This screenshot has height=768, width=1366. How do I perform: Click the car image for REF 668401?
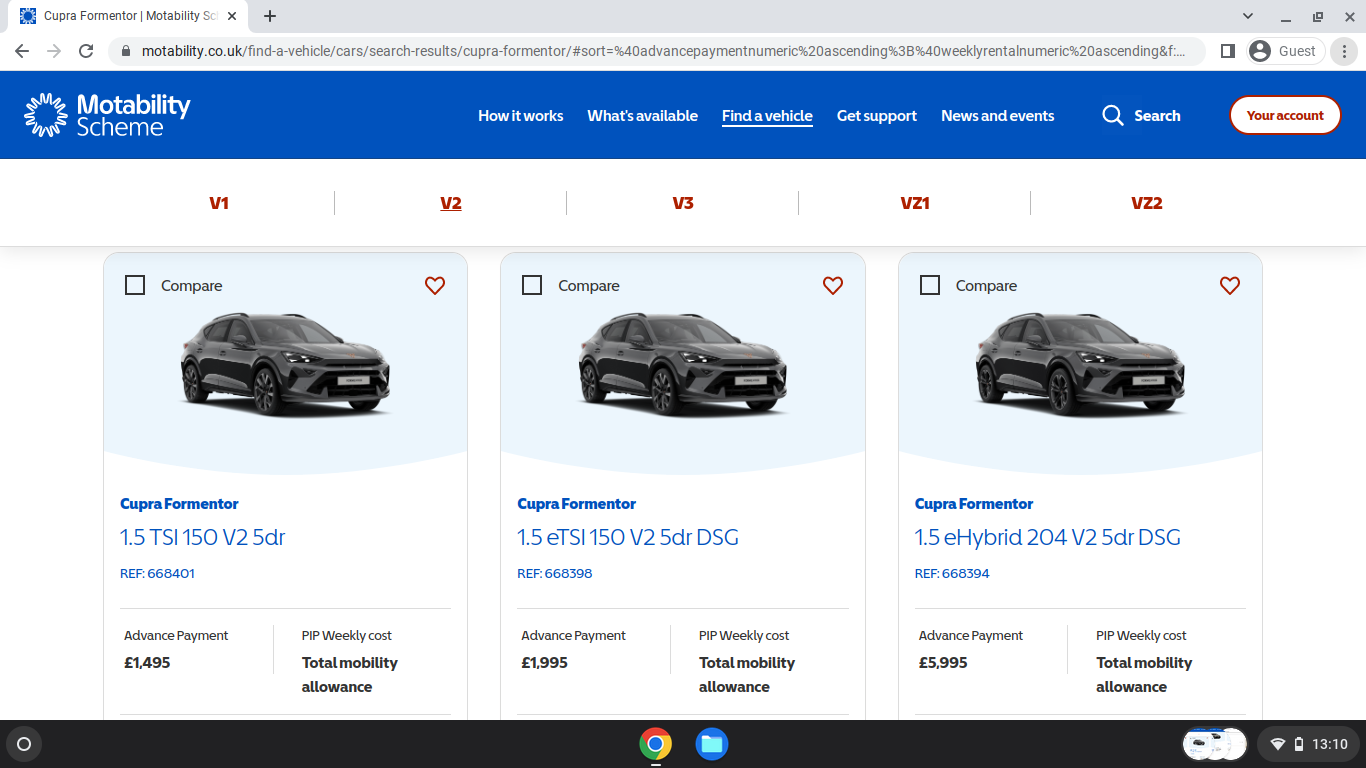pyautogui.click(x=285, y=365)
